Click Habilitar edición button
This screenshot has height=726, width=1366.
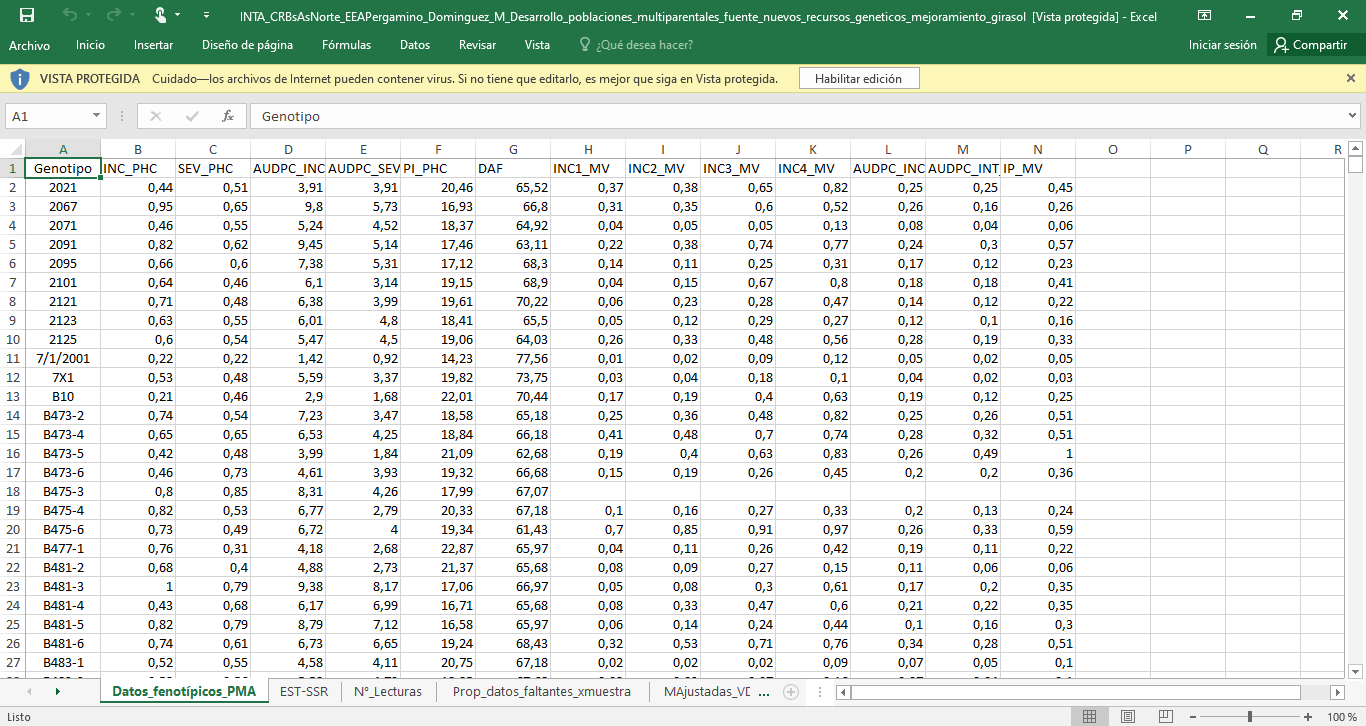pos(858,79)
